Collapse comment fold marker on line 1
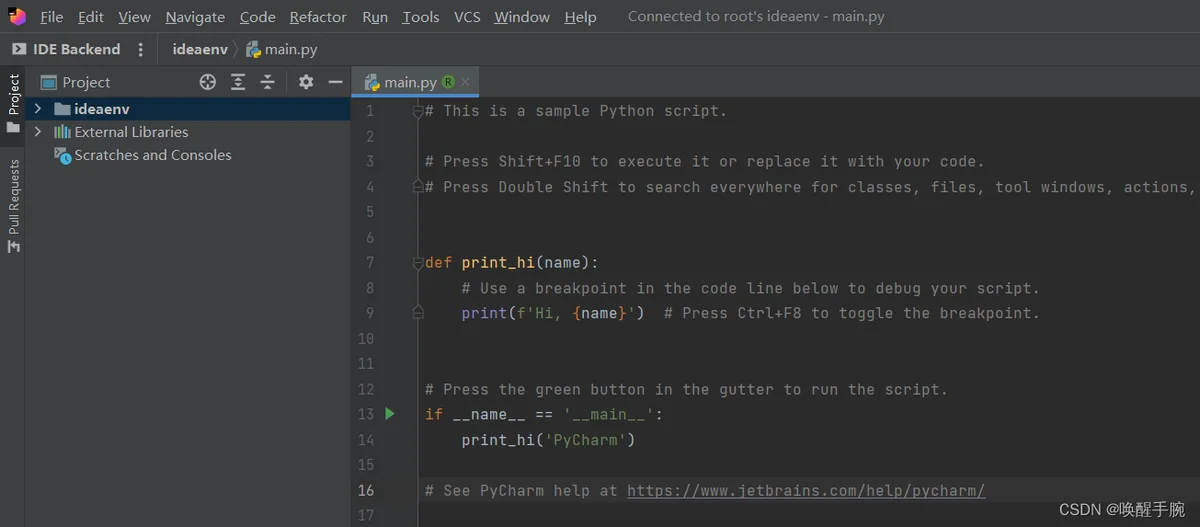Viewport: 1200px width, 527px height. 419,111
